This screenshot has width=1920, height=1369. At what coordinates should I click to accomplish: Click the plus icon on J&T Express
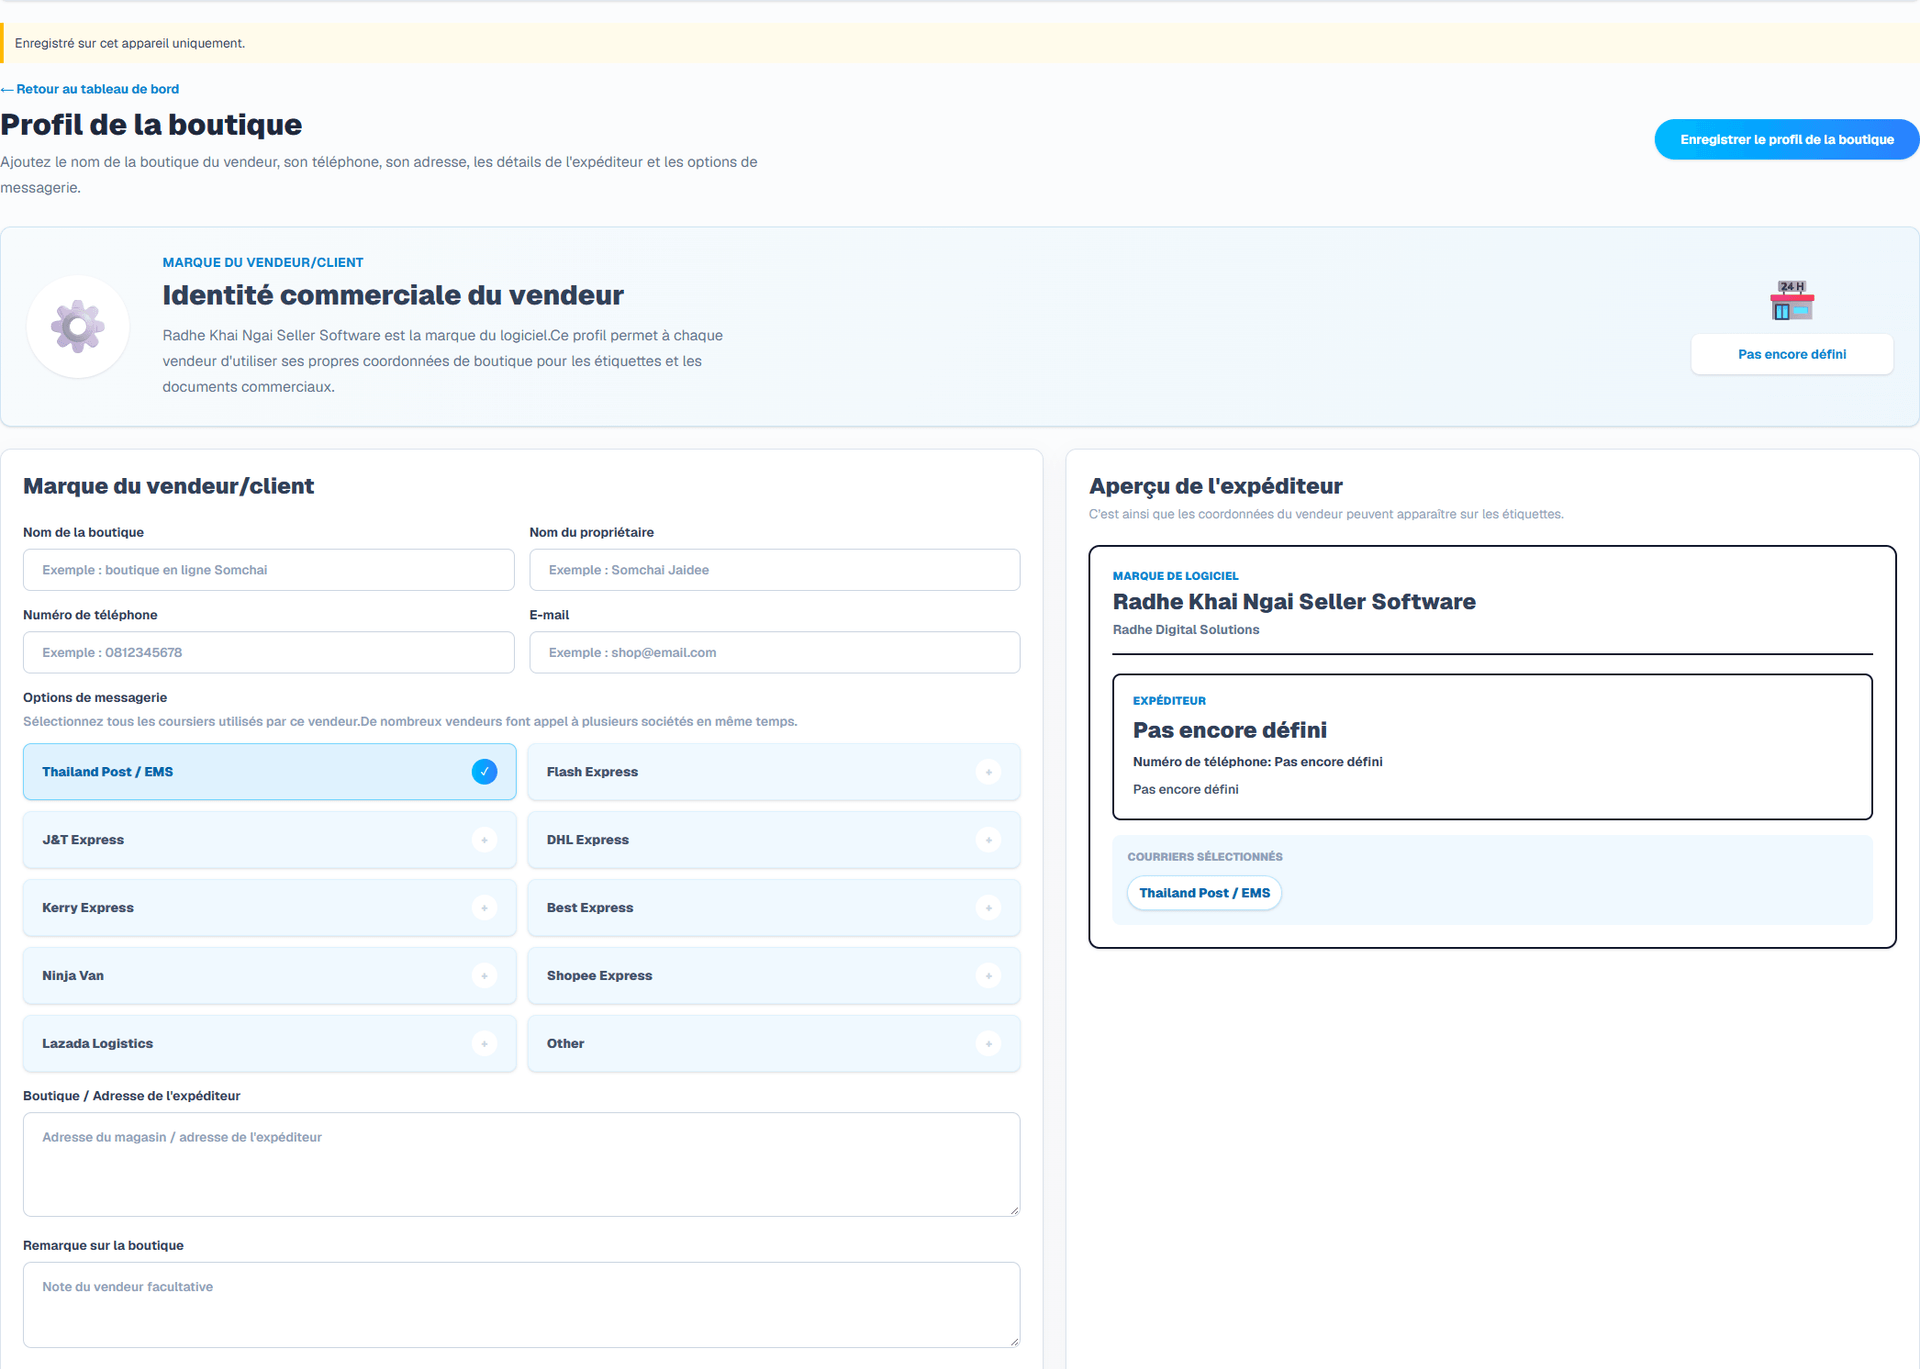[x=484, y=840]
